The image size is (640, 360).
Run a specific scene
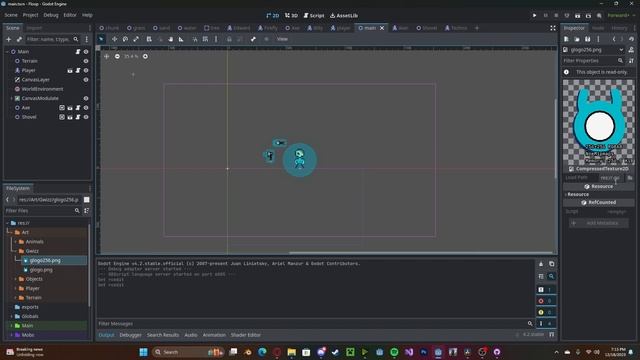coord(588,16)
